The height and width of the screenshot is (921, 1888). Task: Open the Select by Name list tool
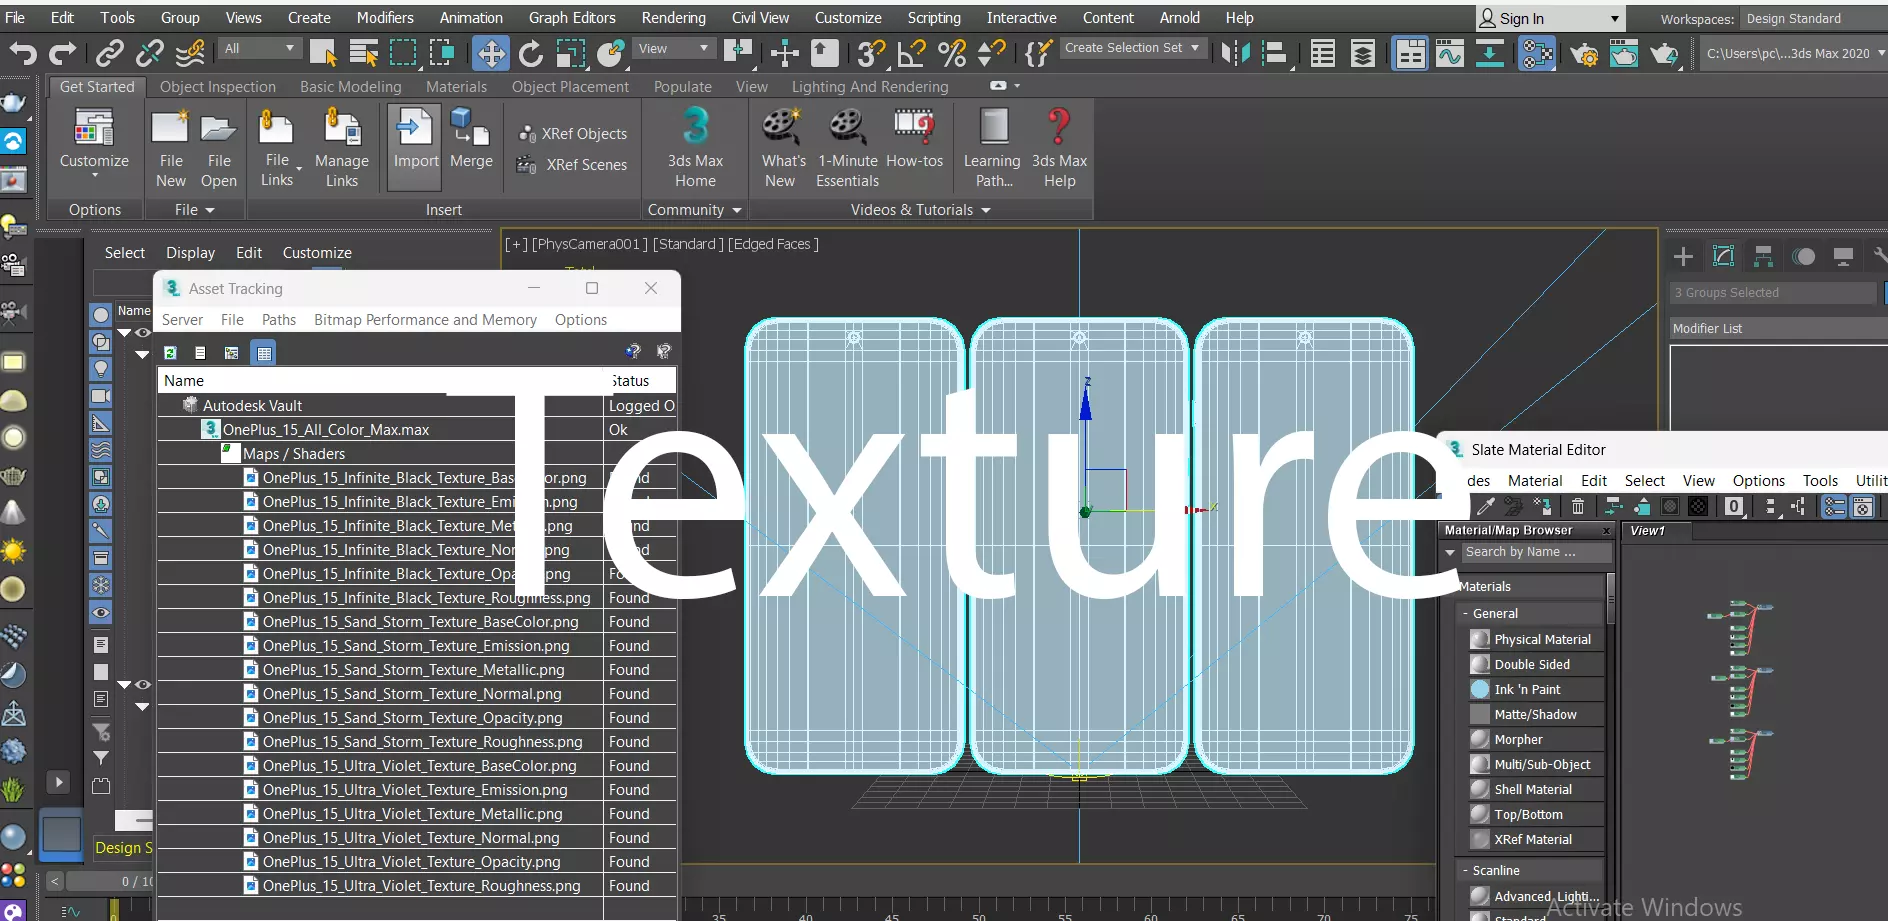363,53
